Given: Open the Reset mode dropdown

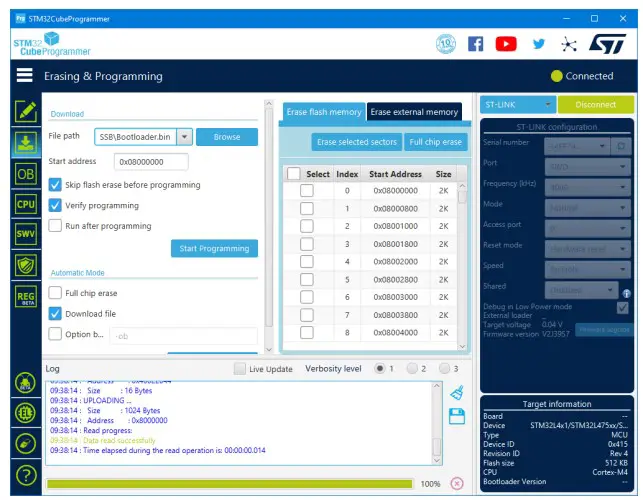Looking at the screenshot, I should click(x=587, y=249).
